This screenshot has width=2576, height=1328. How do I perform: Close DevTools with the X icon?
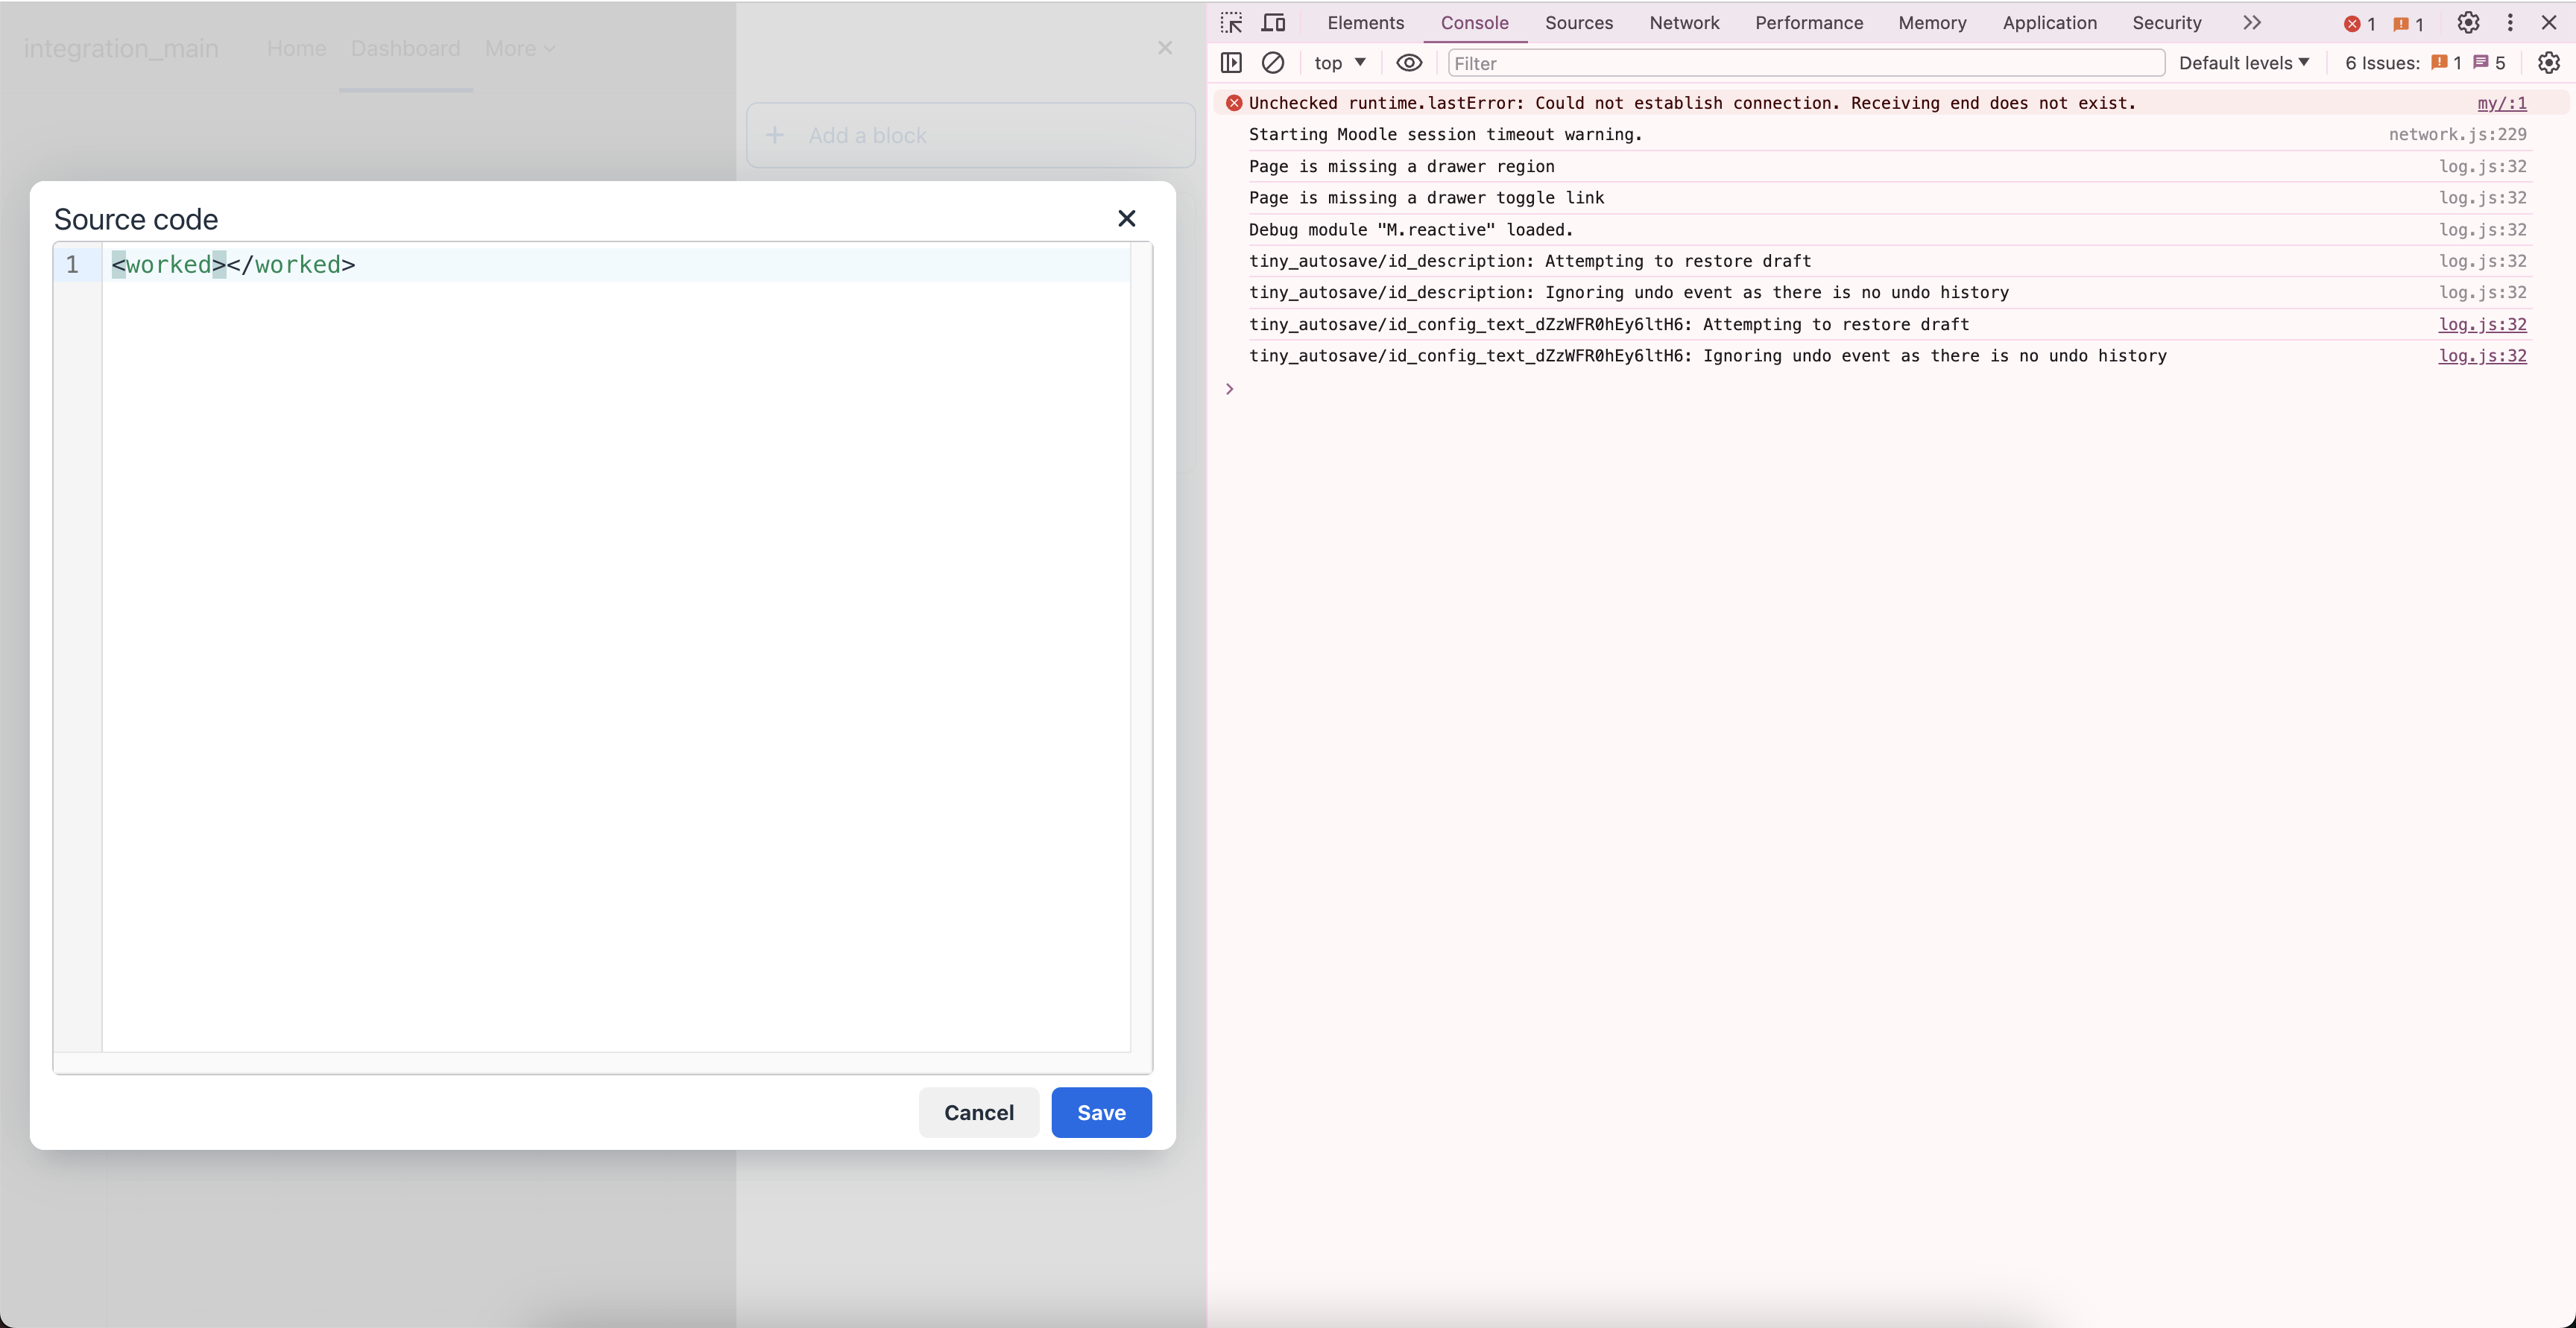click(x=2549, y=23)
